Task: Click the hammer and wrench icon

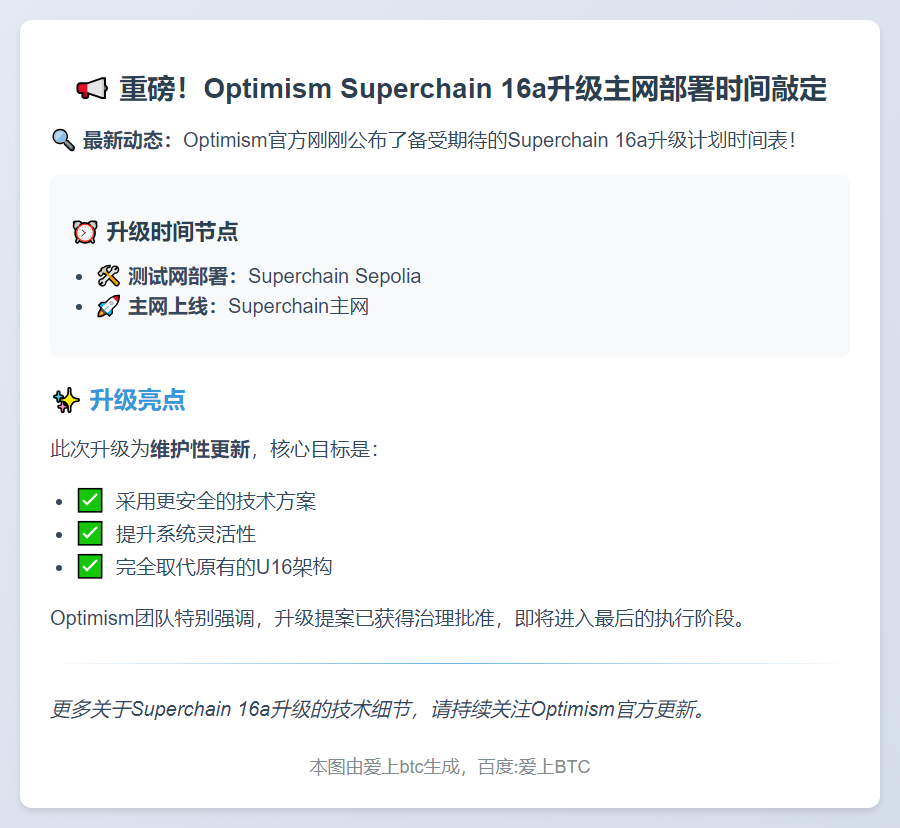Action: click(x=109, y=276)
